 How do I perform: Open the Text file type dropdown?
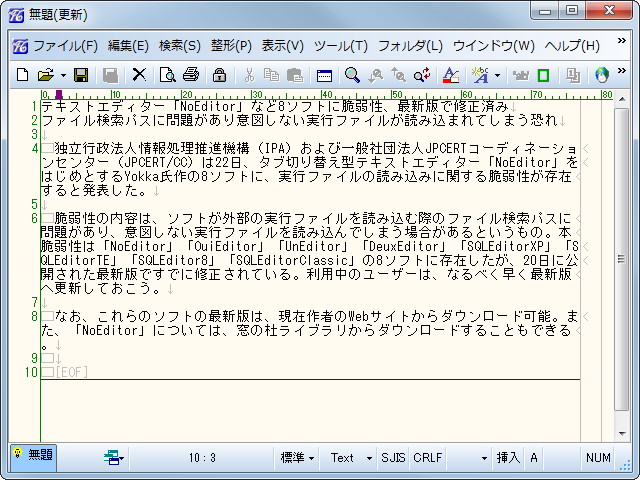pyautogui.click(x=350, y=458)
